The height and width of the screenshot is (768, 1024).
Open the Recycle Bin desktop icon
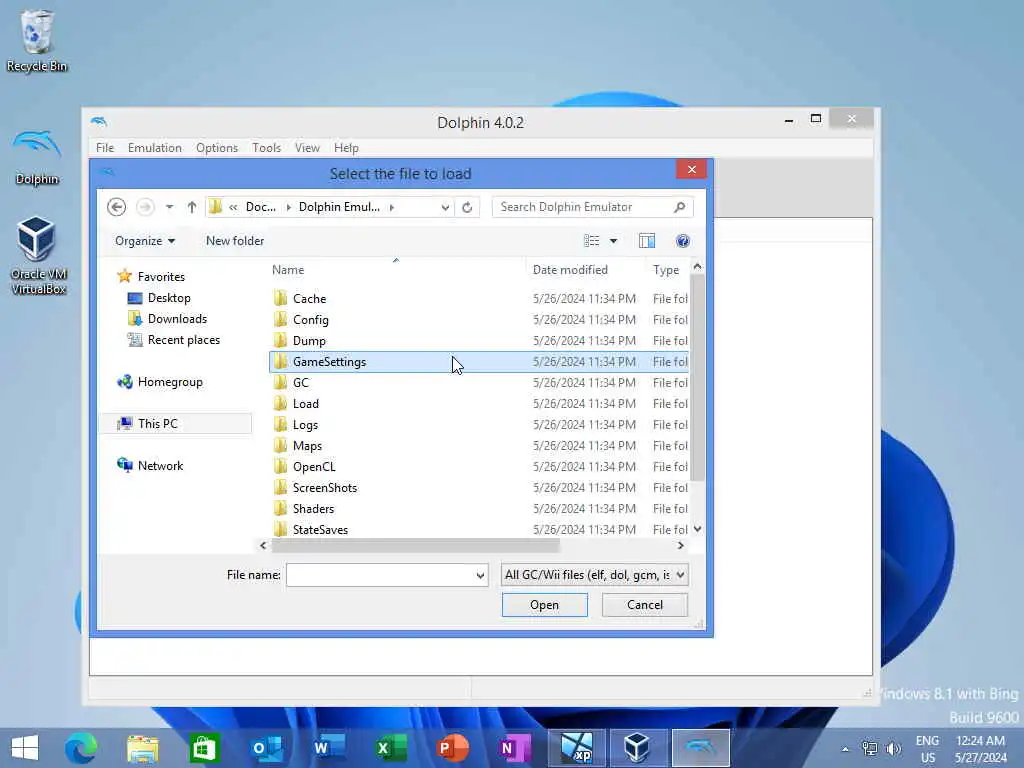pos(37,40)
